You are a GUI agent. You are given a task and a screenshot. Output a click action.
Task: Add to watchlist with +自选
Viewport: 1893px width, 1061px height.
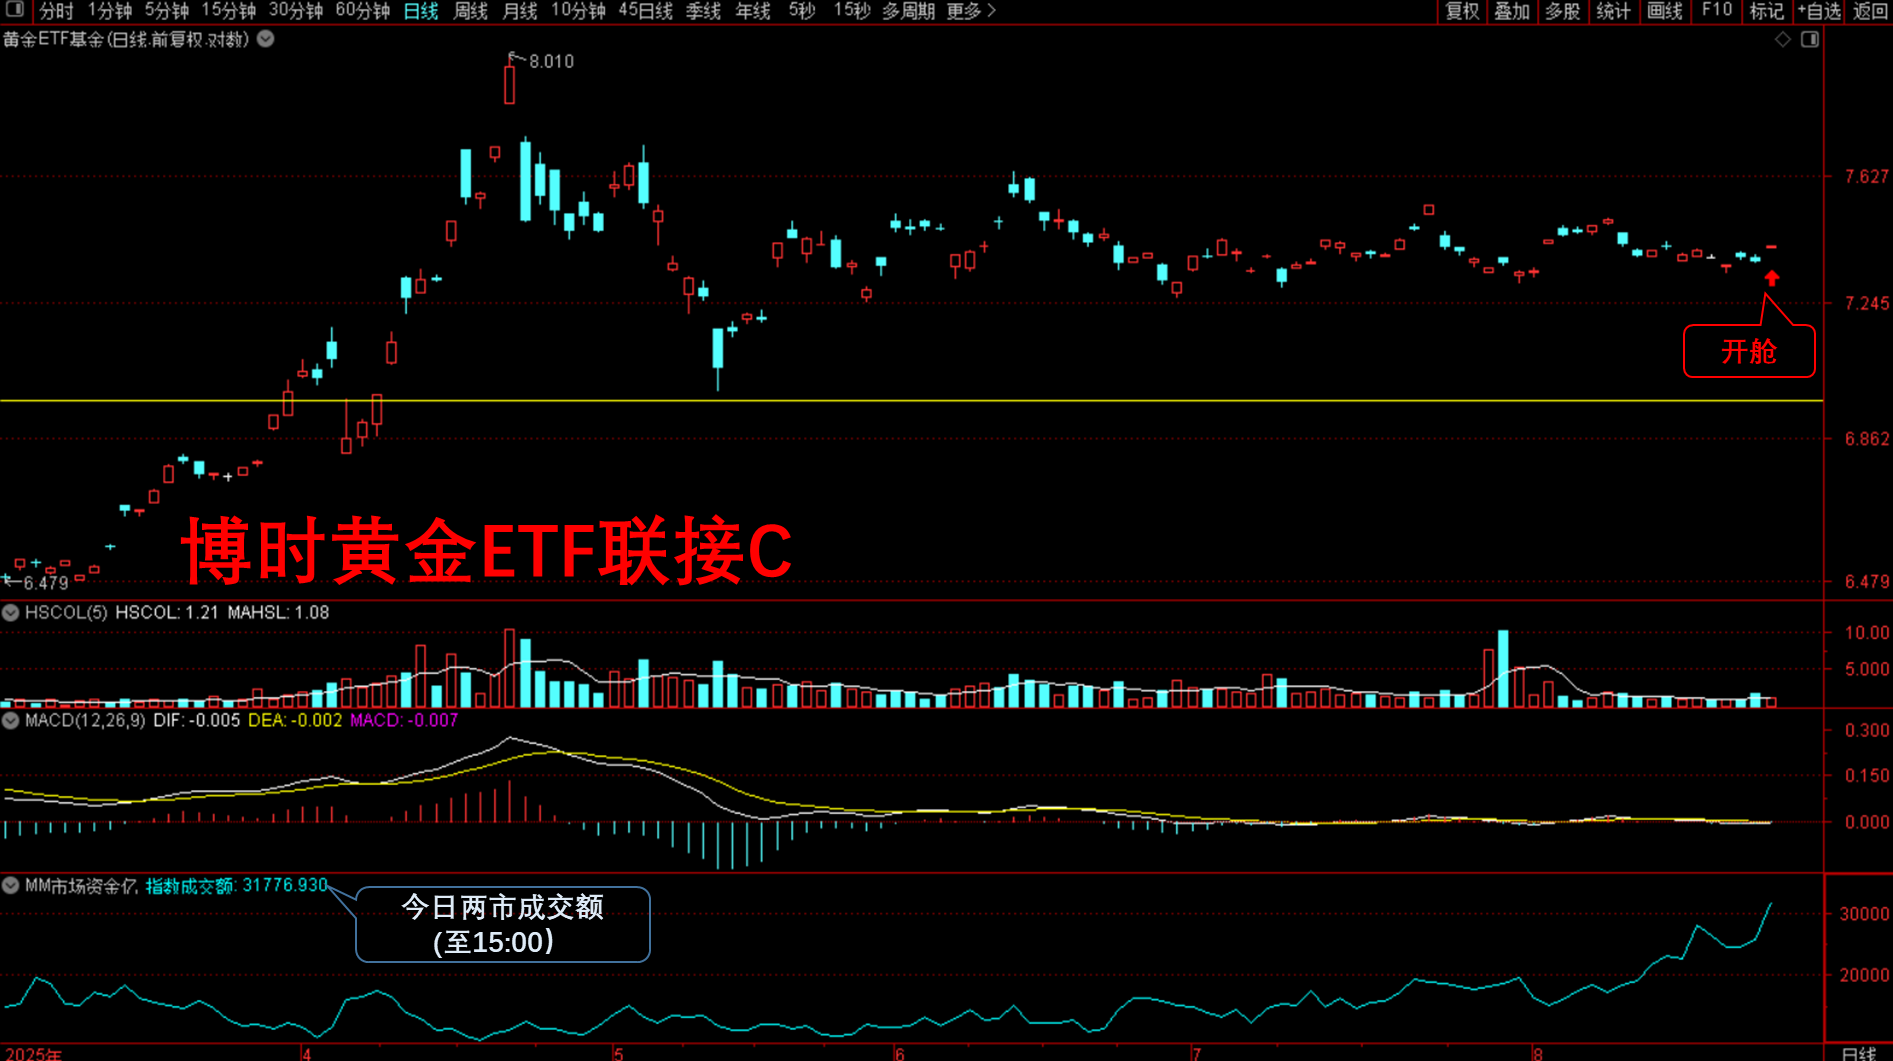1819,11
